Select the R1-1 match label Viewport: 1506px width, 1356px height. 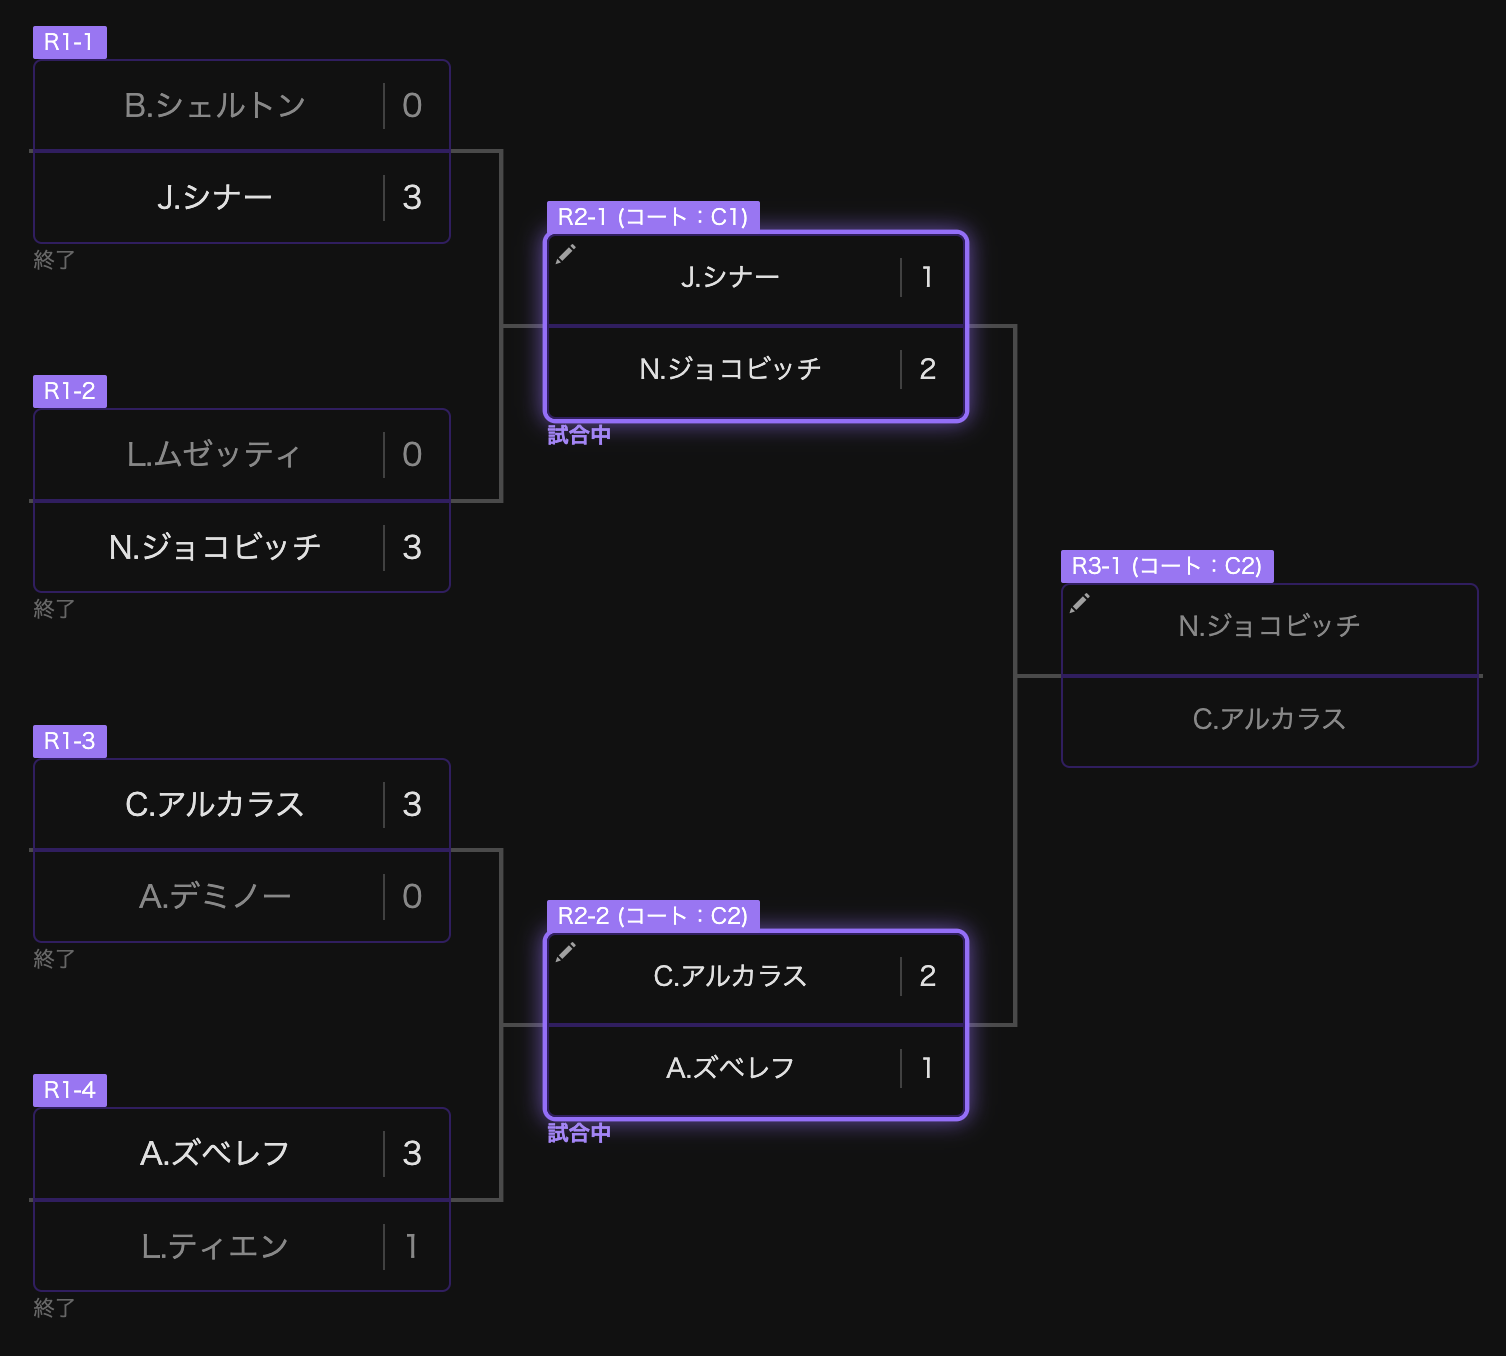[69, 42]
